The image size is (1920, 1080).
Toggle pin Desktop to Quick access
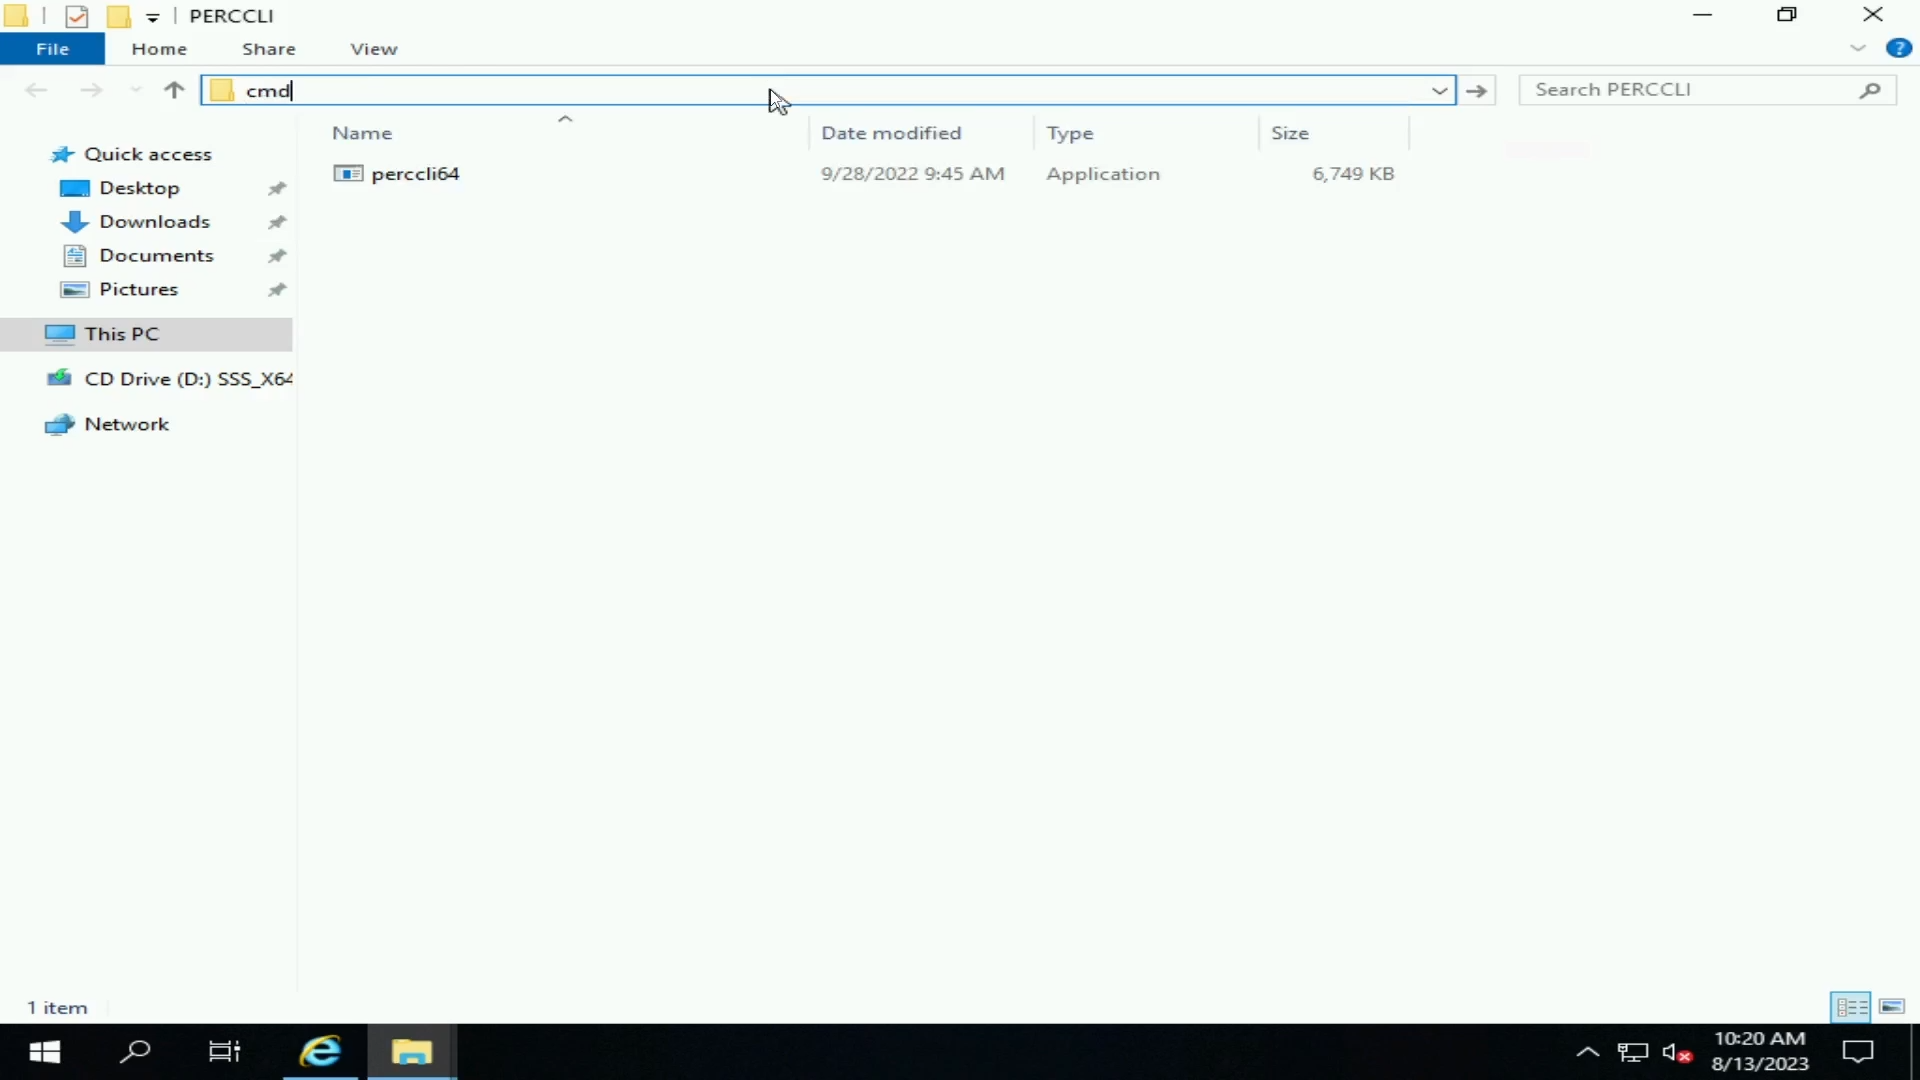(x=277, y=189)
